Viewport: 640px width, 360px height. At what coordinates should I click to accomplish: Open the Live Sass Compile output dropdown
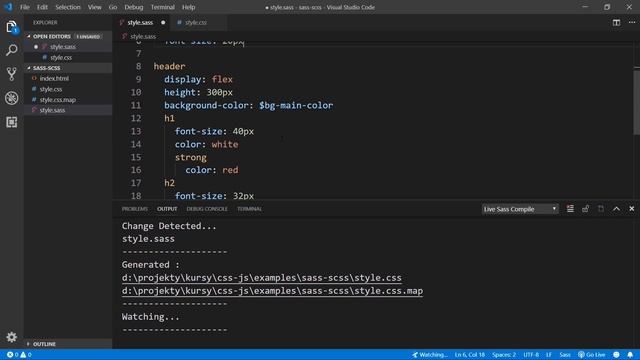(x=520, y=209)
